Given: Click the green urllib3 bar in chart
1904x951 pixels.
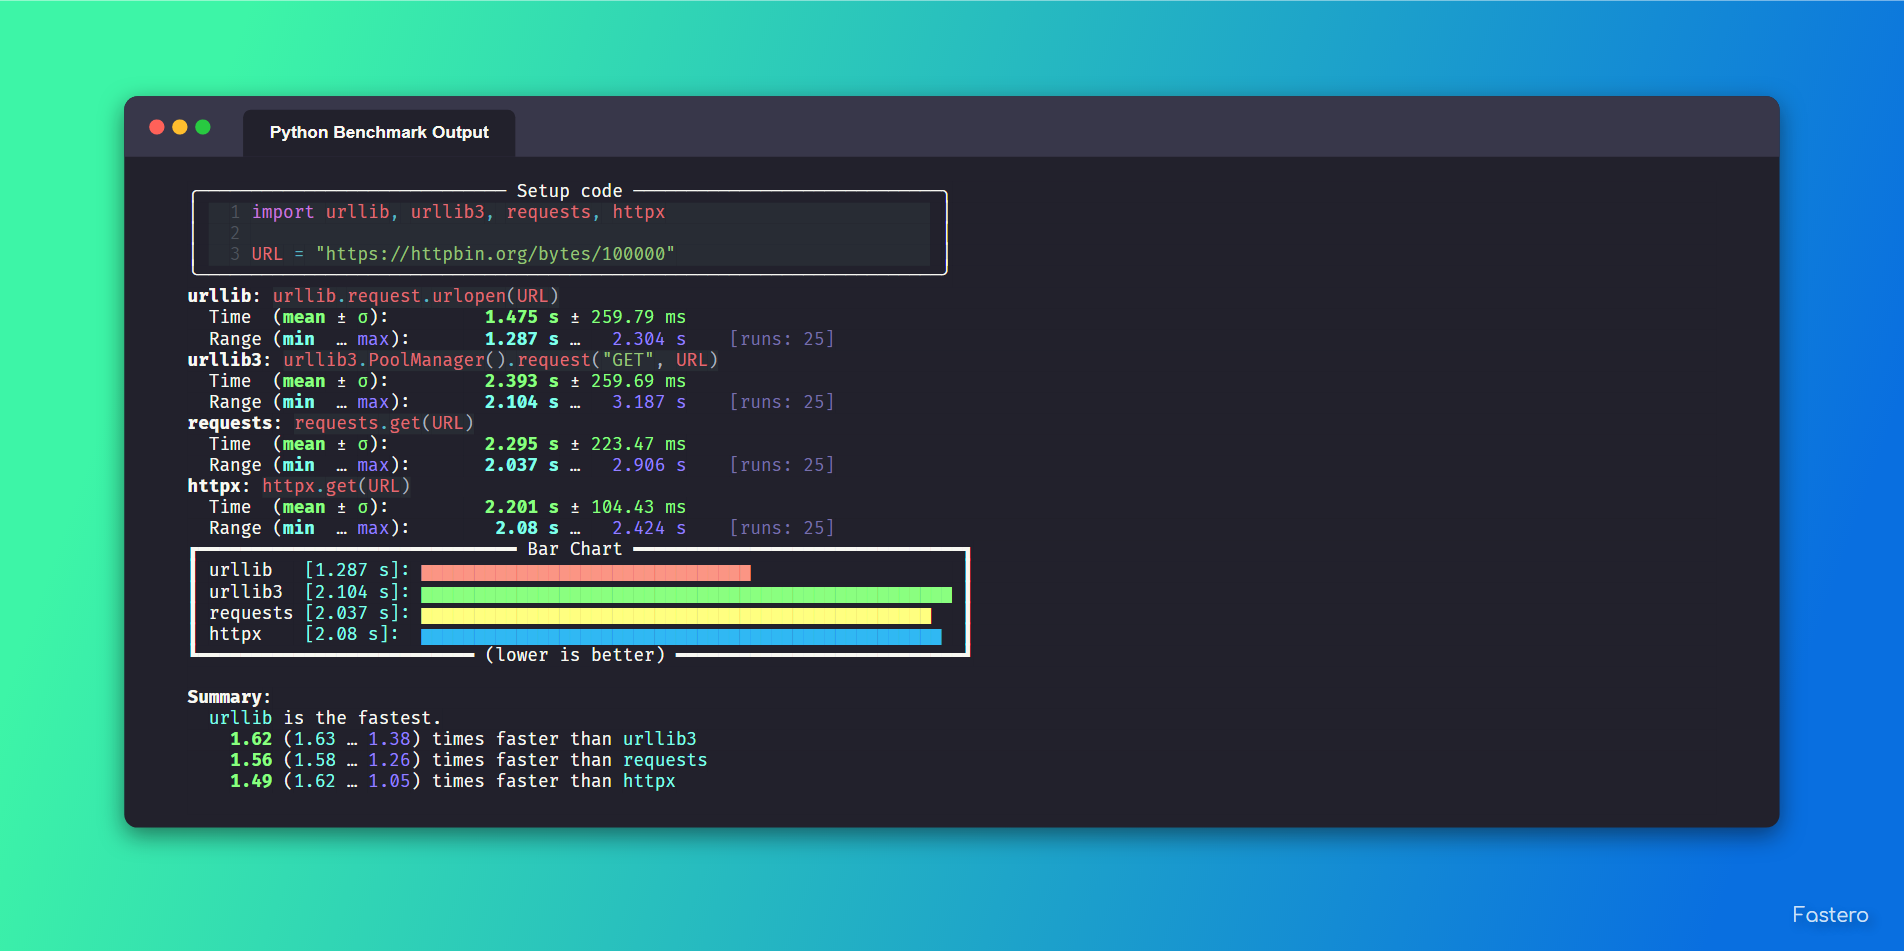Looking at the screenshot, I should (x=686, y=595).
